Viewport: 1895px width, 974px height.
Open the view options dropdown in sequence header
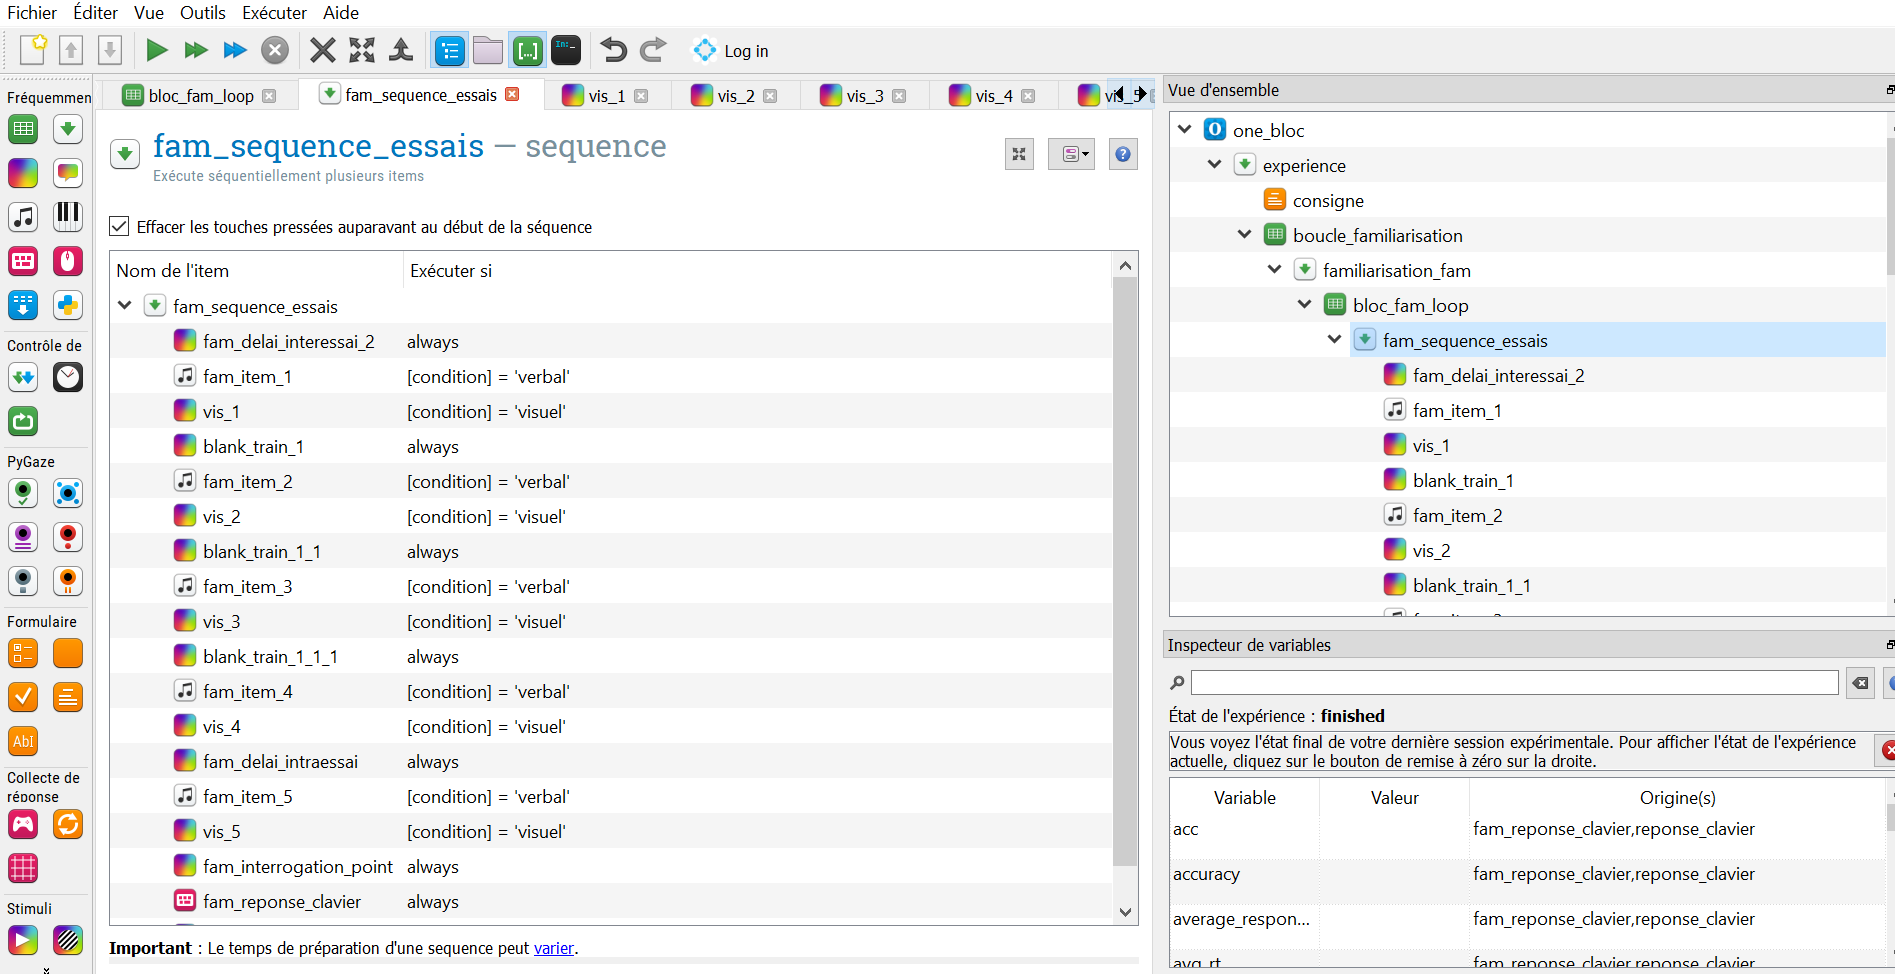click(x=1072, y=154)
